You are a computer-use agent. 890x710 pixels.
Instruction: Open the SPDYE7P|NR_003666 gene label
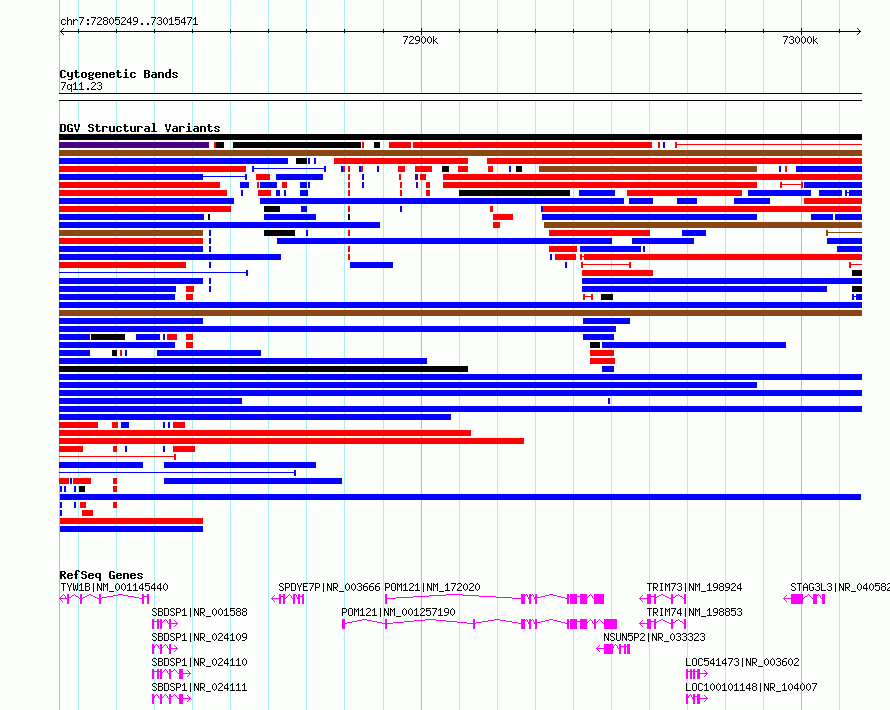click(329, 587)
